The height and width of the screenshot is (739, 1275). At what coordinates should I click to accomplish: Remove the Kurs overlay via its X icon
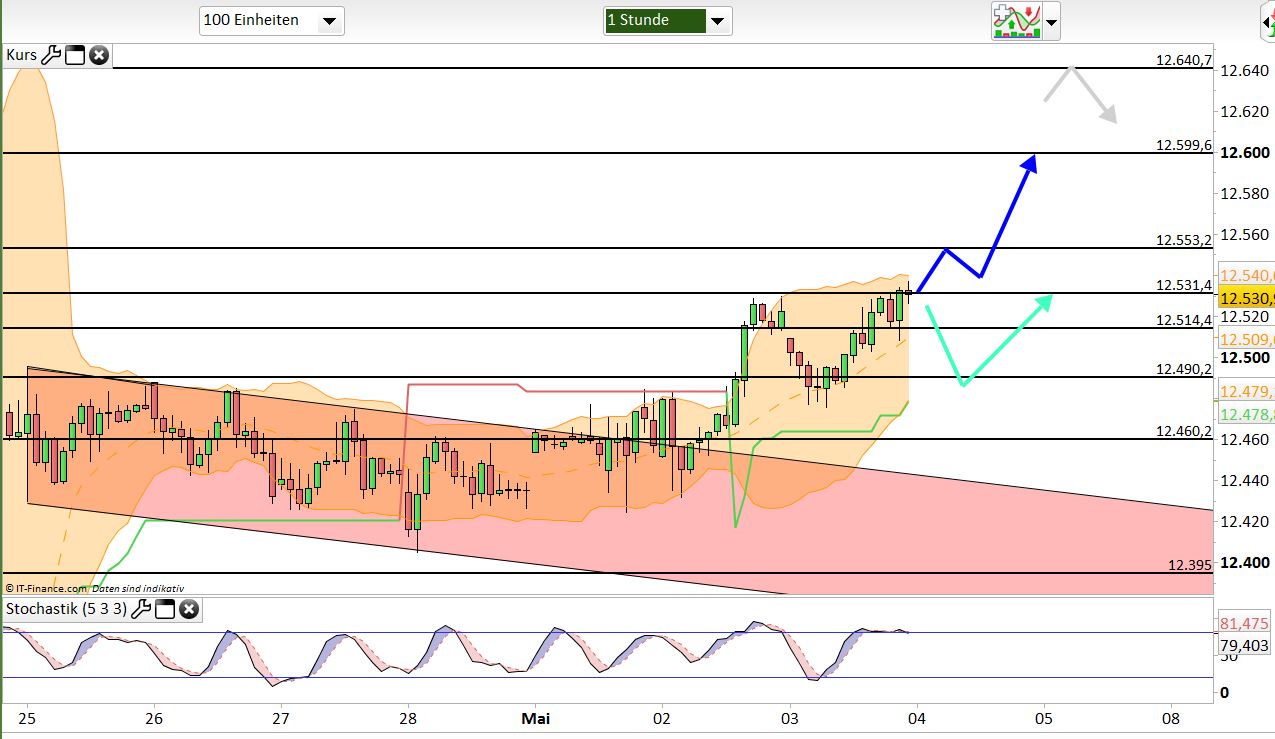[x=97, y=55]
